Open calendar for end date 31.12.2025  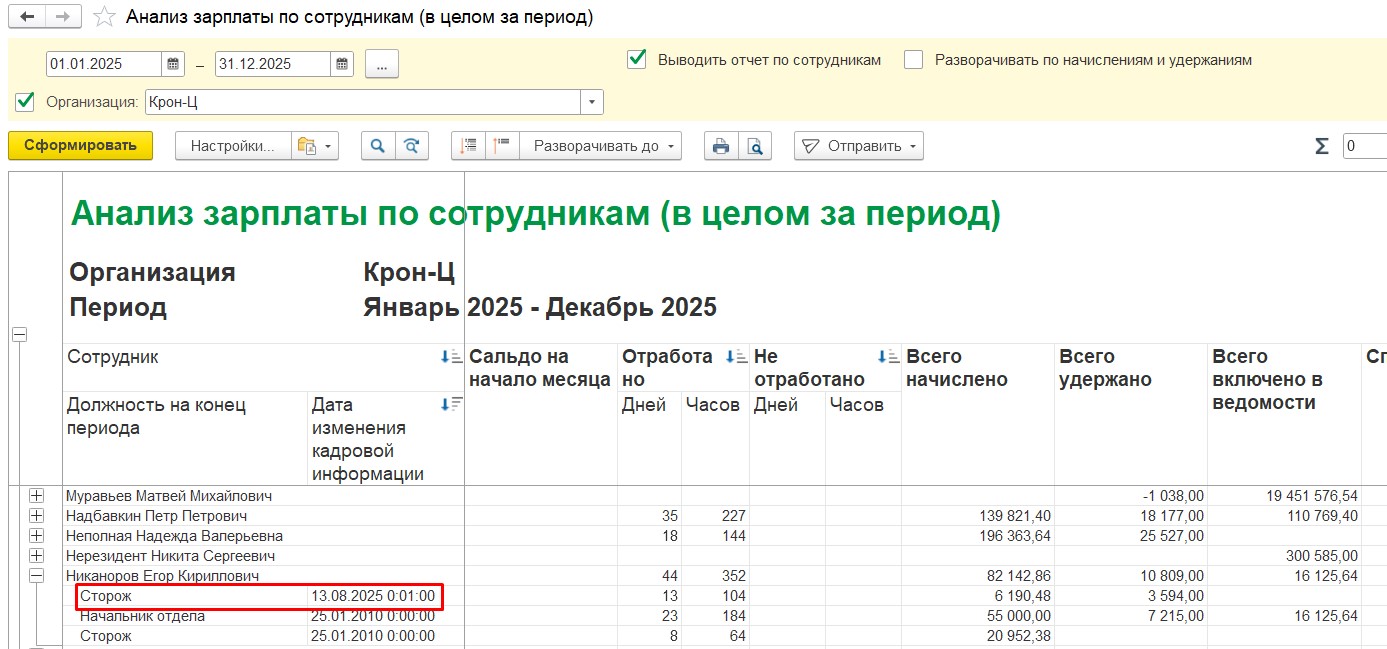coord(343,64)
